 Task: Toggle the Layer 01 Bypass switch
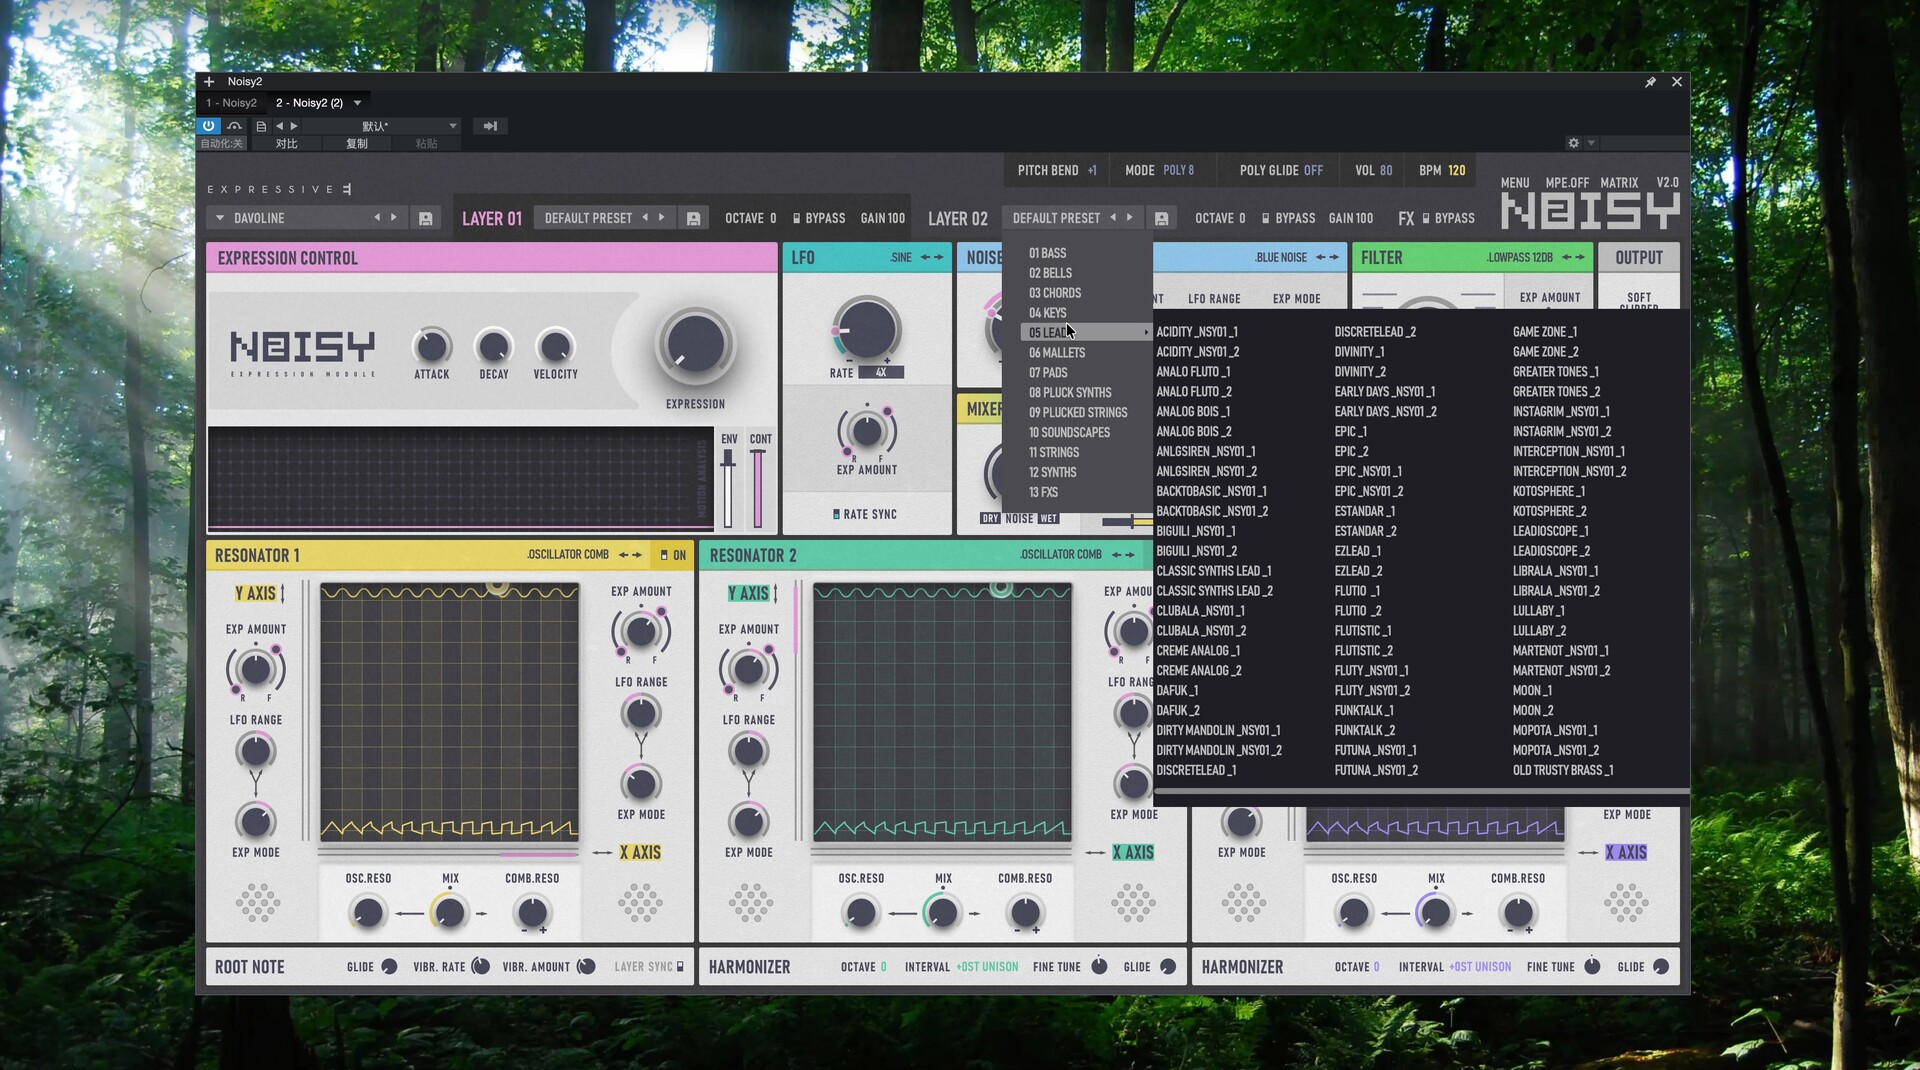(796, 218)
